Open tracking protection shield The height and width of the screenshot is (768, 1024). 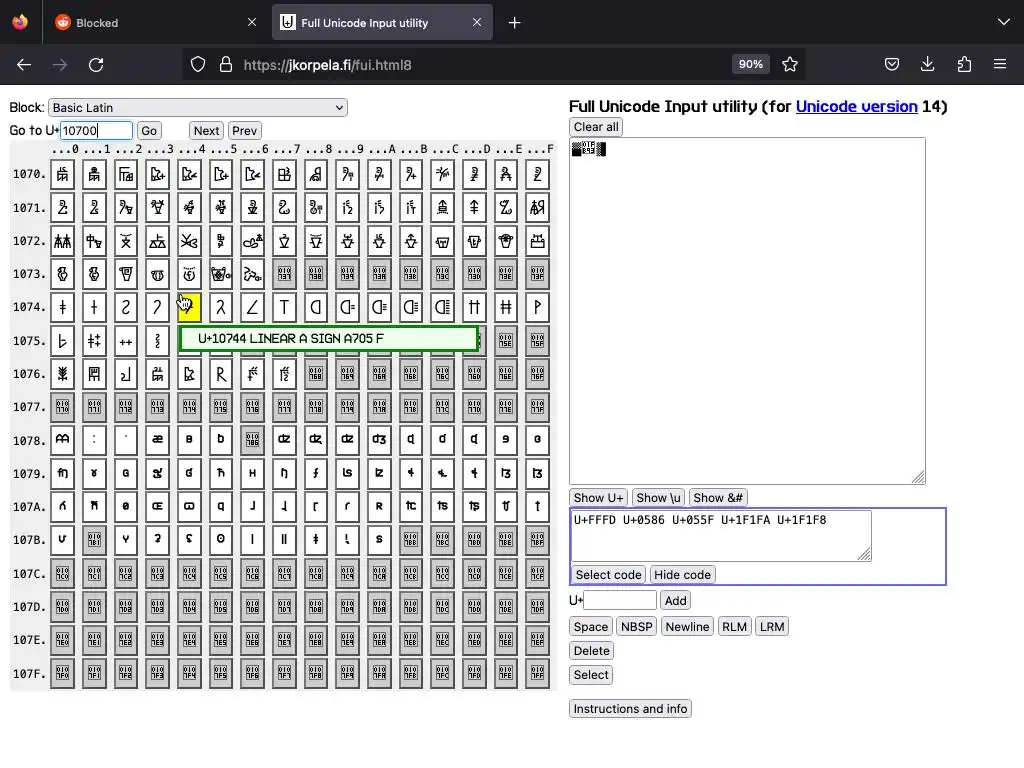point(198,65)
